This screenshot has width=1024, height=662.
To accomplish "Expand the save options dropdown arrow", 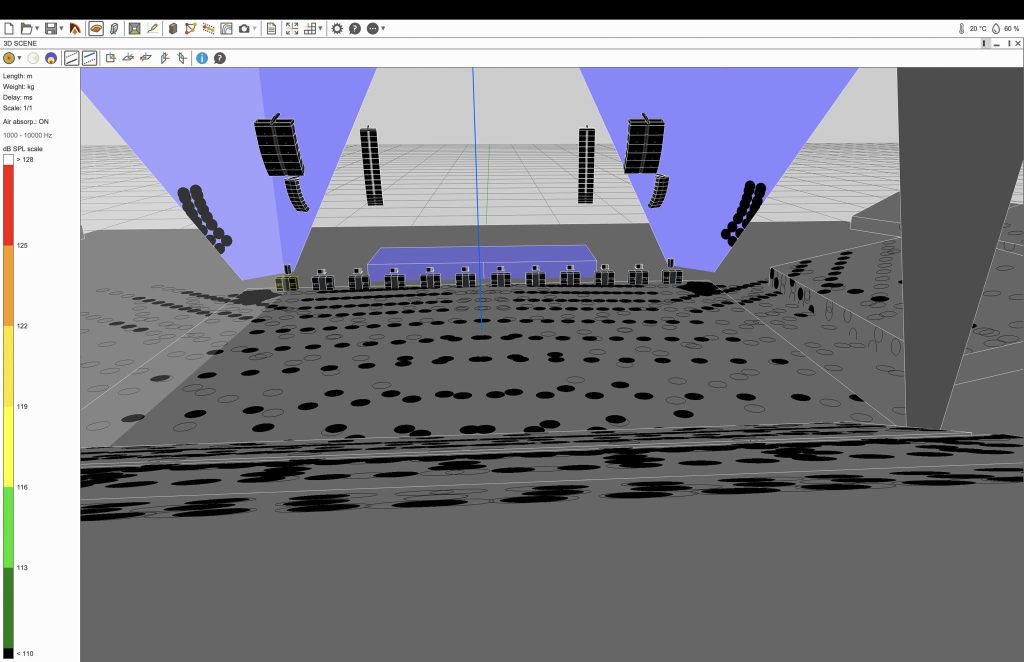I will 62,29.
